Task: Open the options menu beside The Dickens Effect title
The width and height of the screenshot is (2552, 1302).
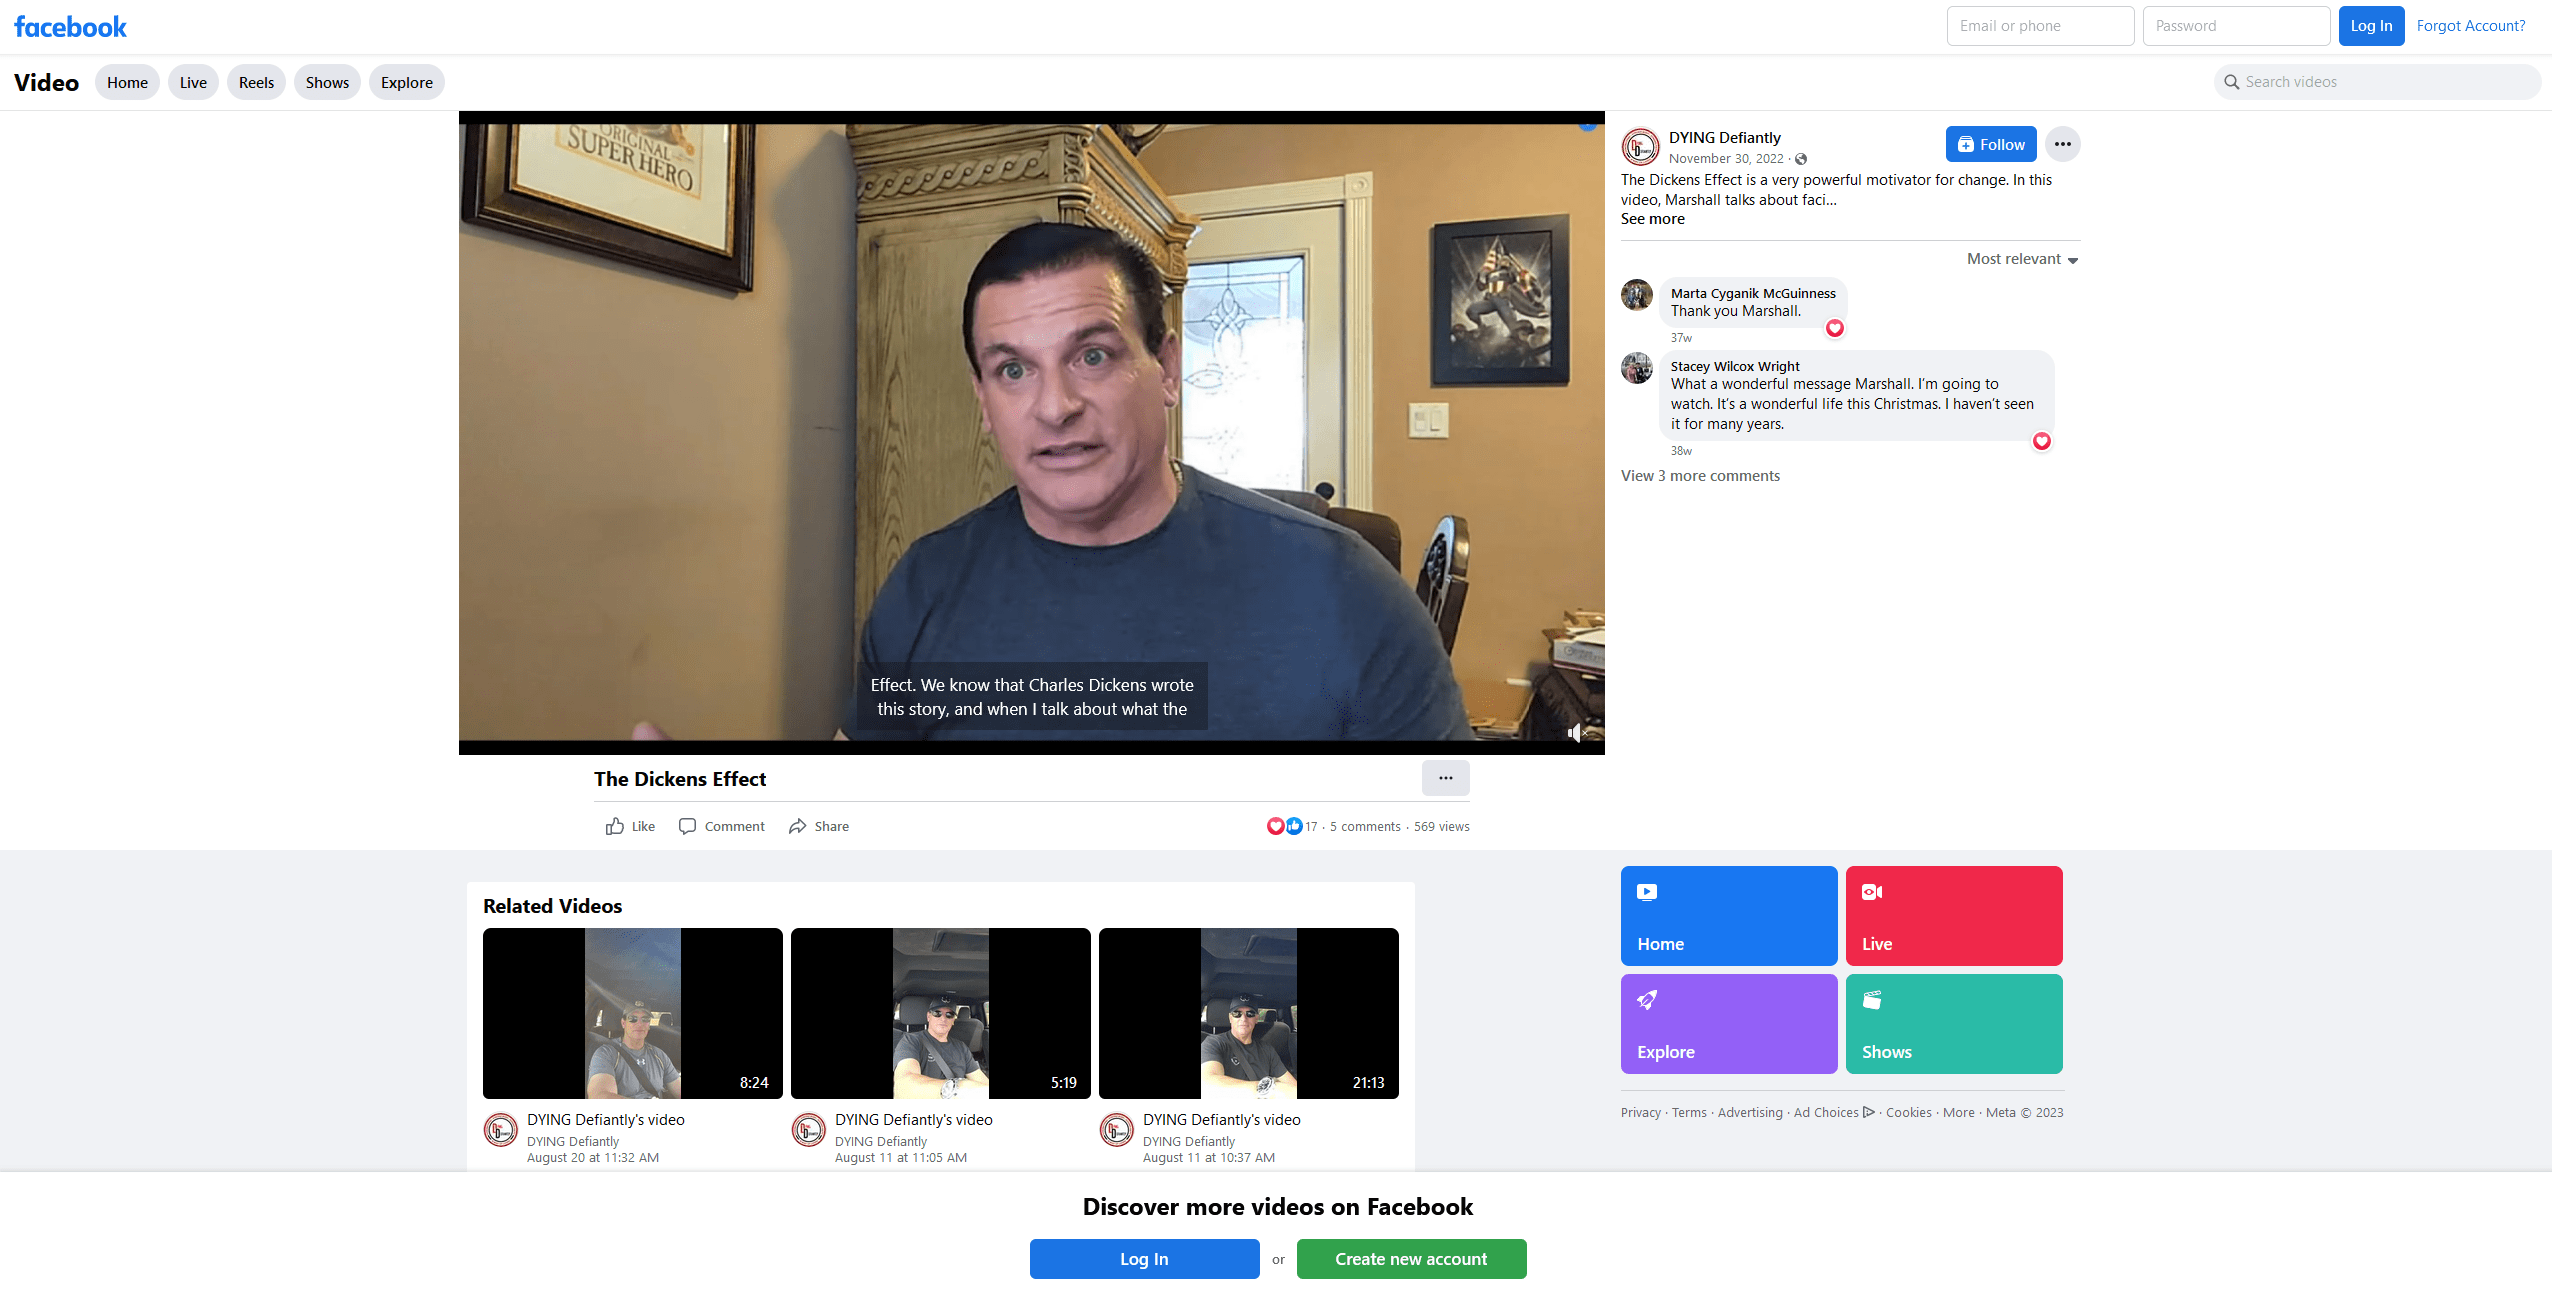Action: click(x=1445, y=778)
